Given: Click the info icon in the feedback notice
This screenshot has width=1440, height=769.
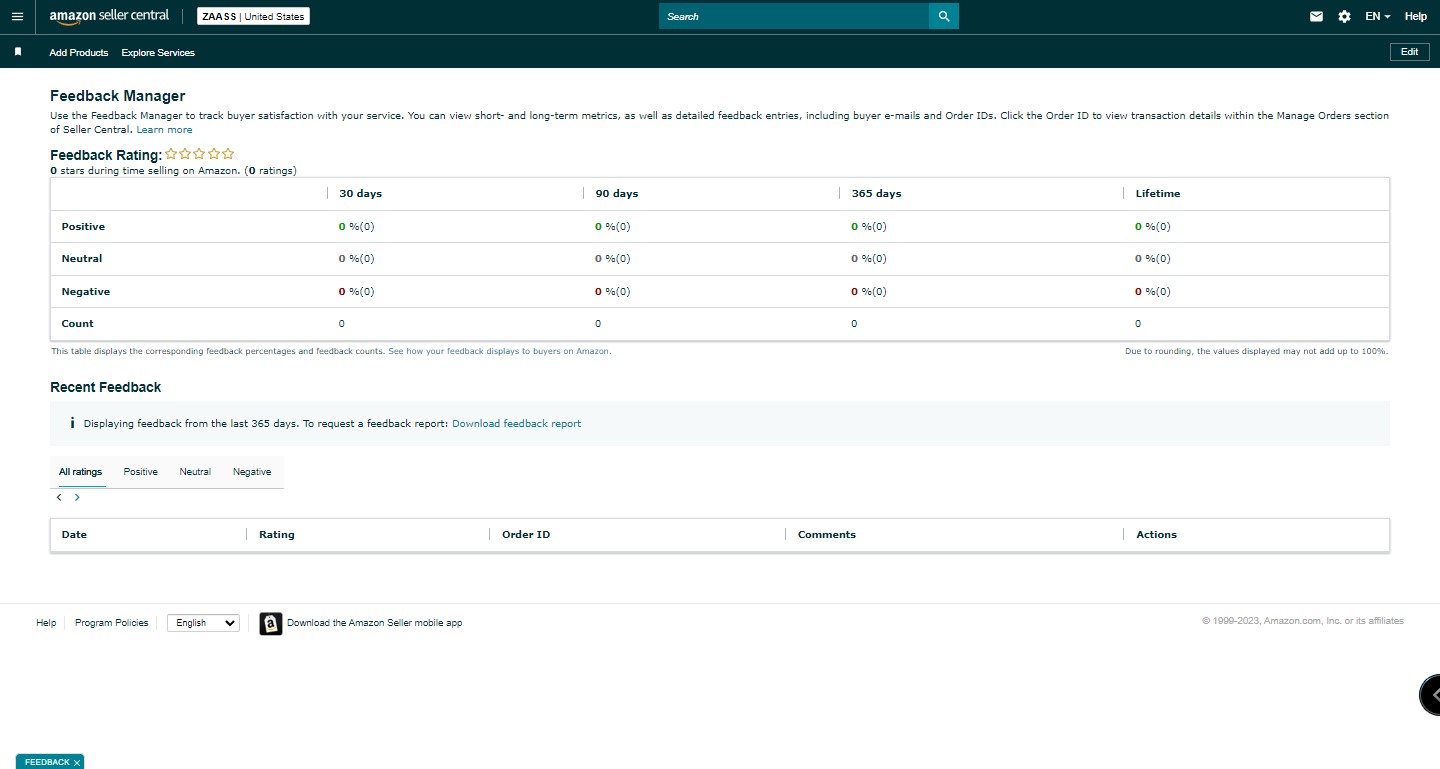Looking at the screenshot, I should click(x=72, y=423).
